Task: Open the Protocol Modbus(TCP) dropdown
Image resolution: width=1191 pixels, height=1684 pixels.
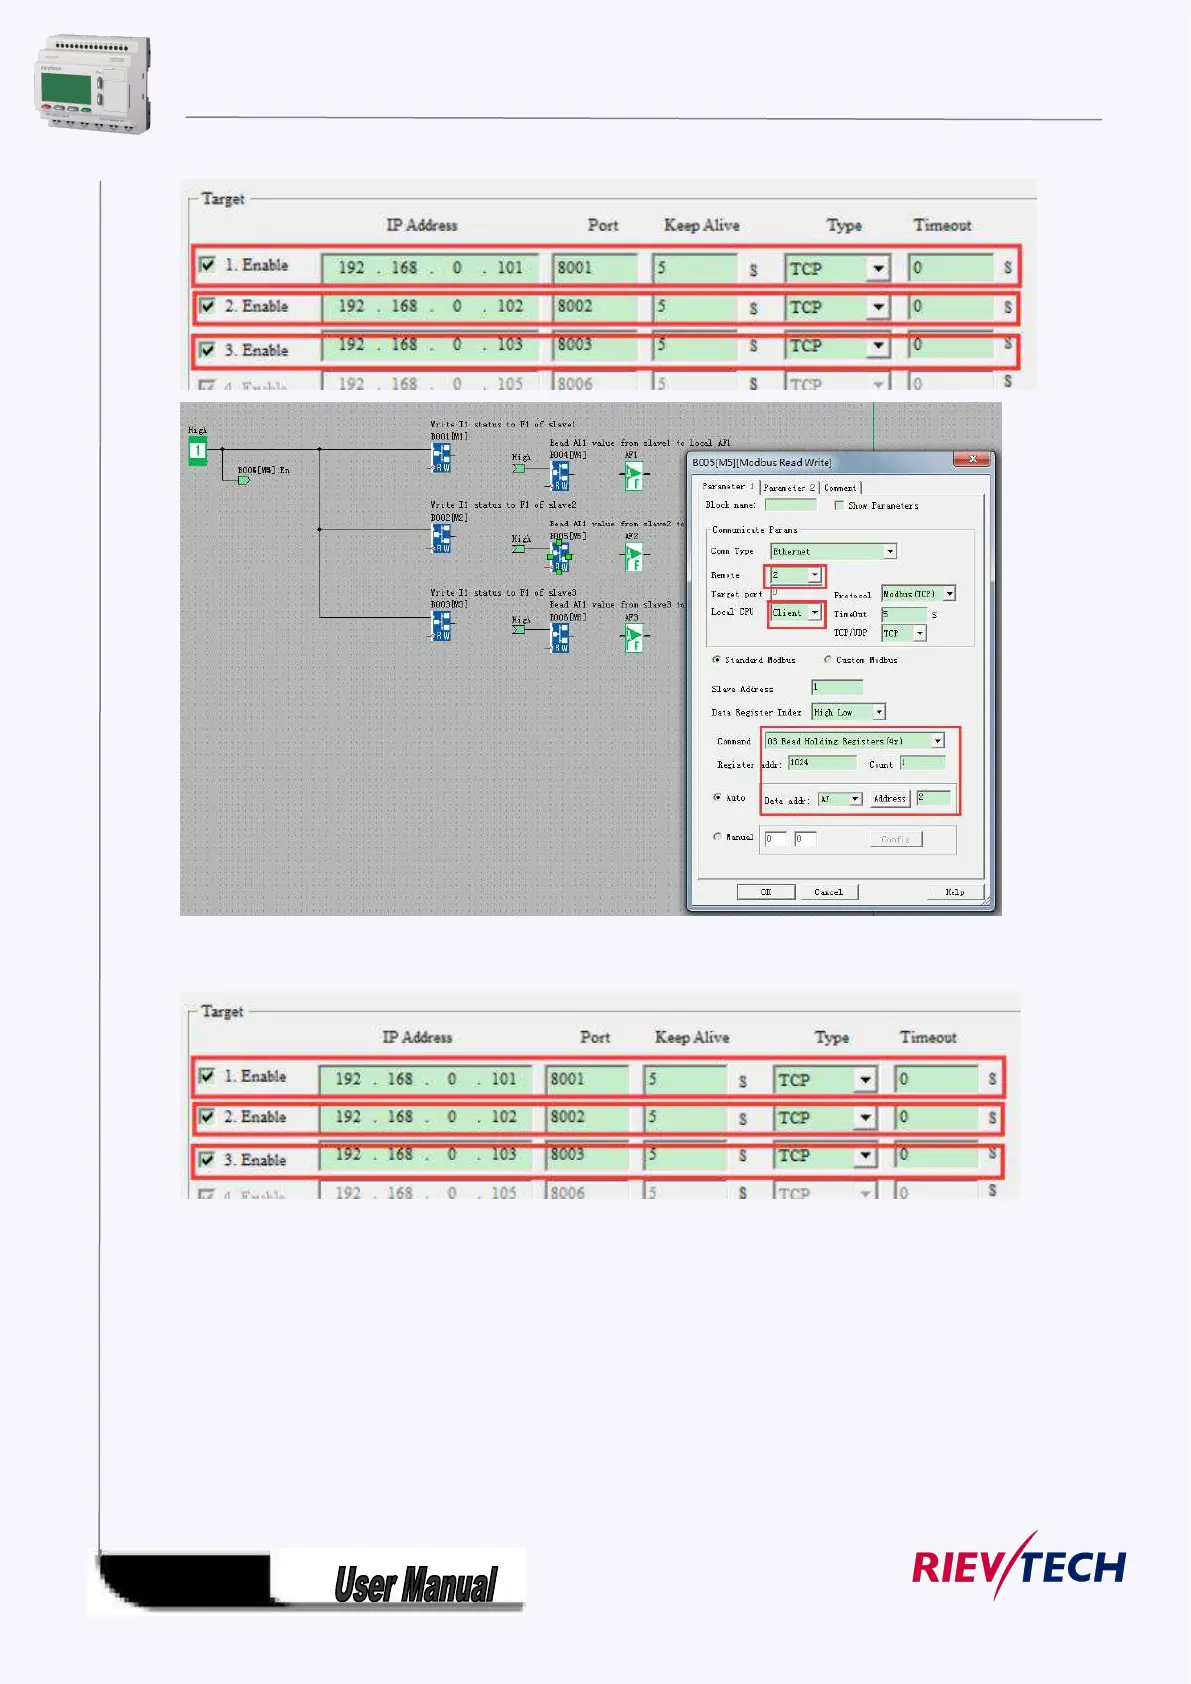Action: pyautogui.click(x=918, y=594)
